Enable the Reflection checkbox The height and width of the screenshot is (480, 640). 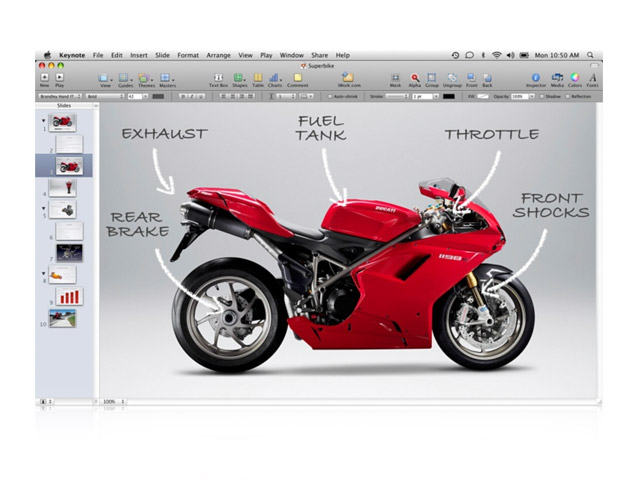[x=568, y=97]
